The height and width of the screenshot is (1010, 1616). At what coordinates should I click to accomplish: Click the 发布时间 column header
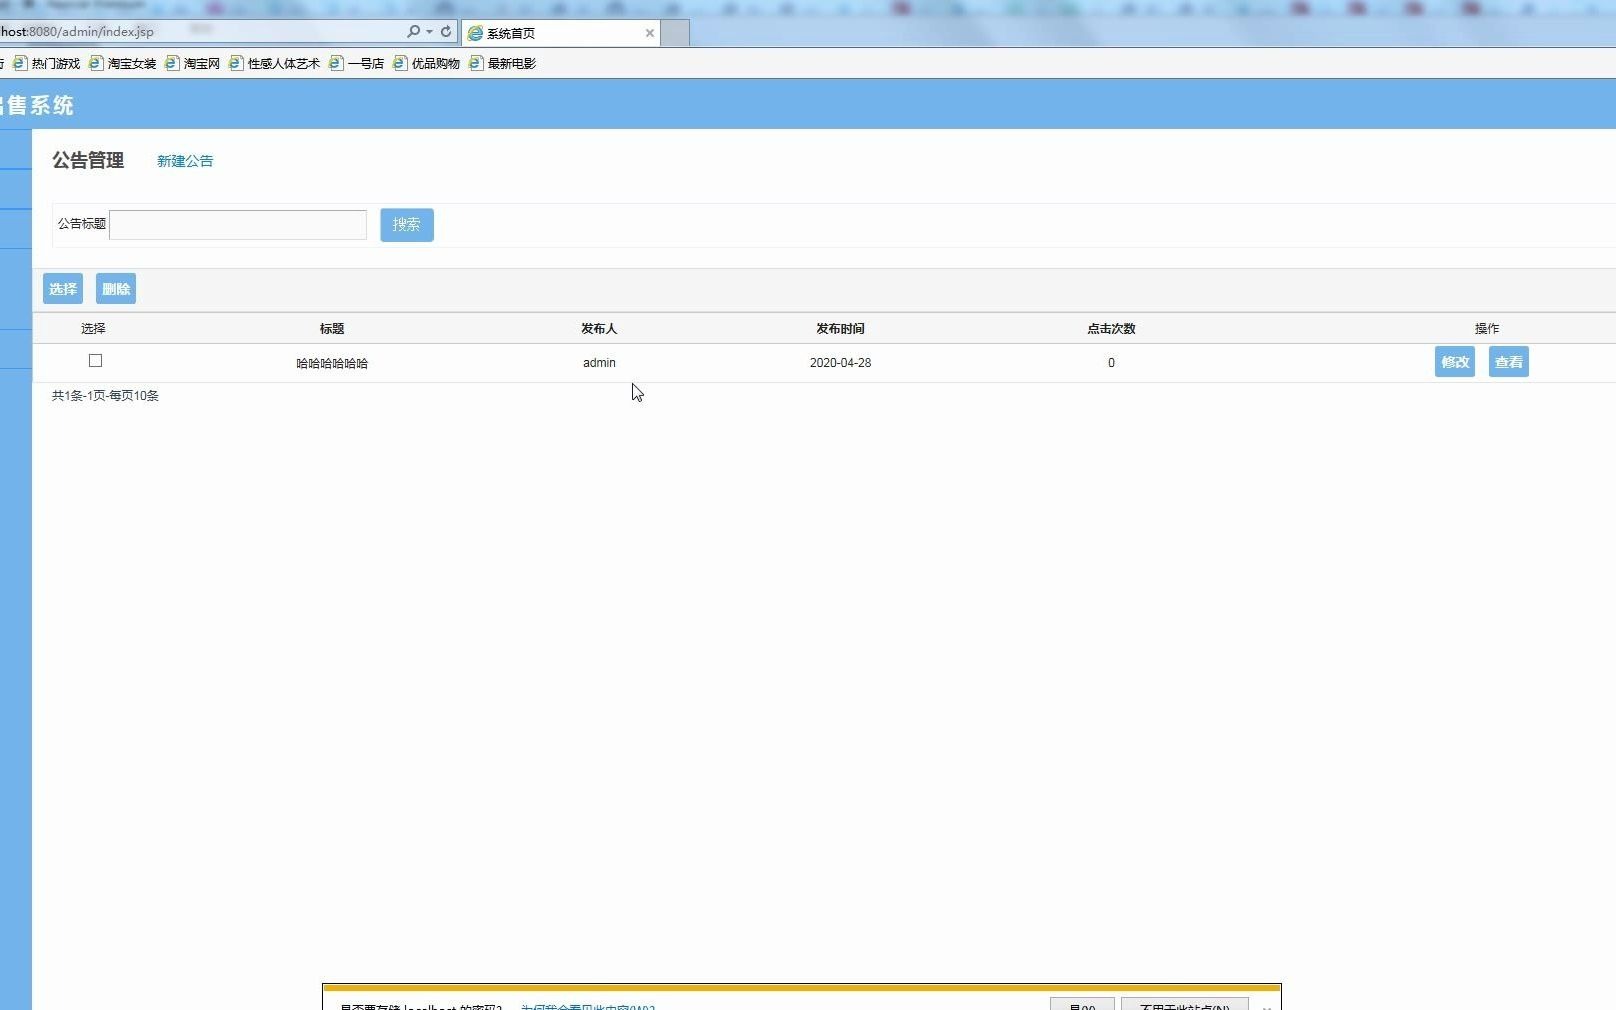840,329
